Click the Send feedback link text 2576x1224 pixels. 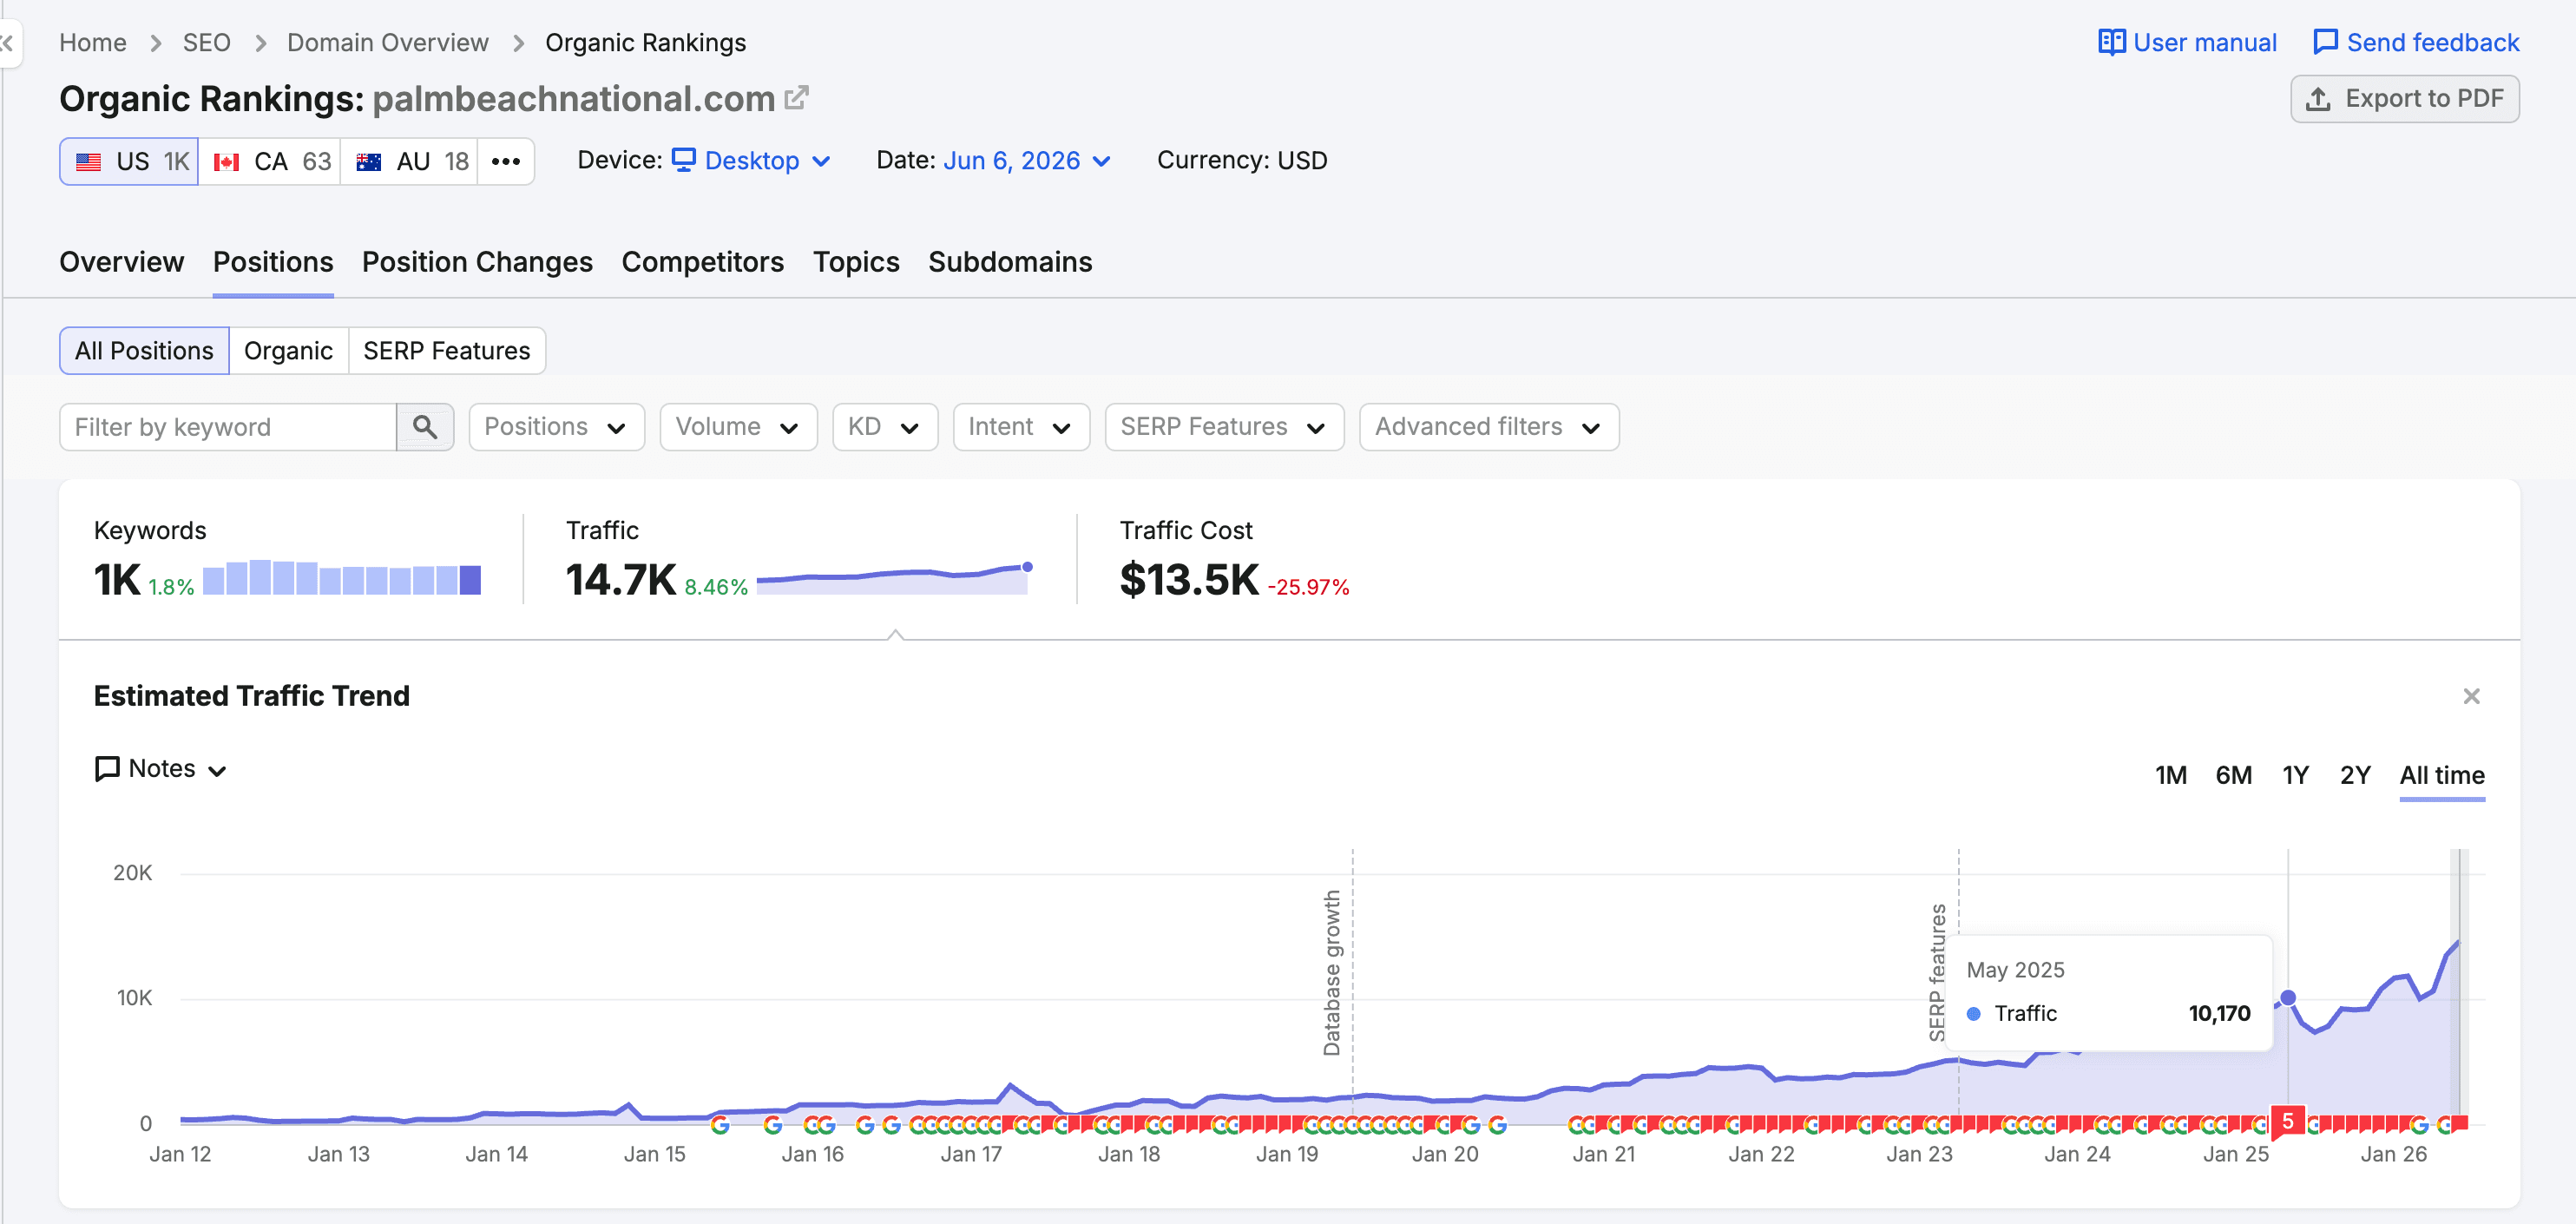pyautogui.click(x=2433, y=43)
